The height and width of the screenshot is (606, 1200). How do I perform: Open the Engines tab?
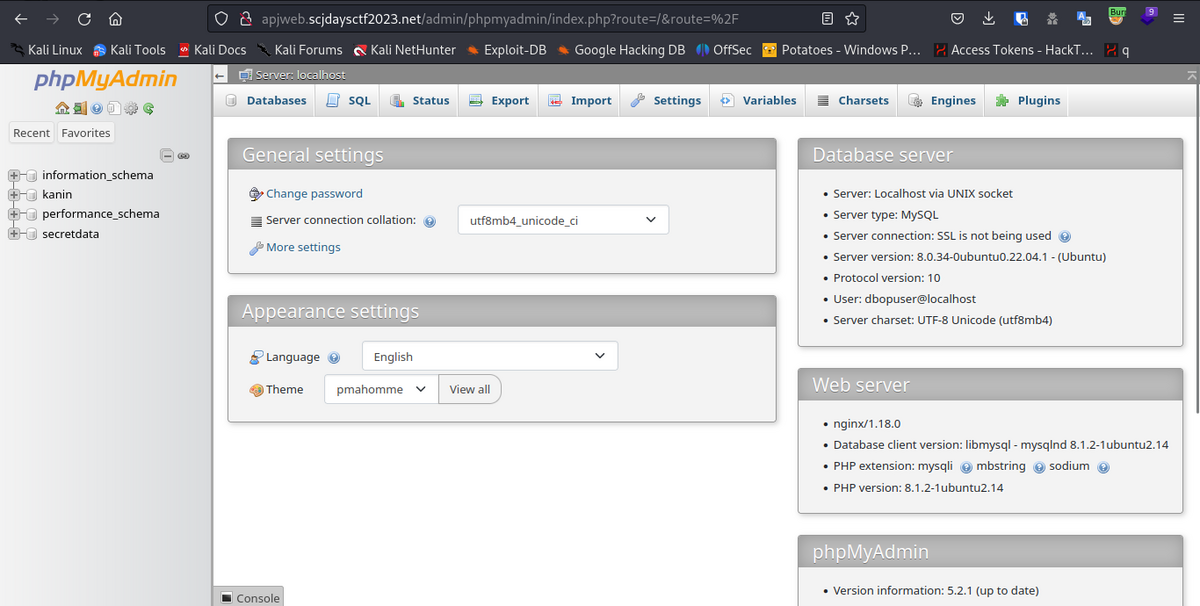coord(941,100)
